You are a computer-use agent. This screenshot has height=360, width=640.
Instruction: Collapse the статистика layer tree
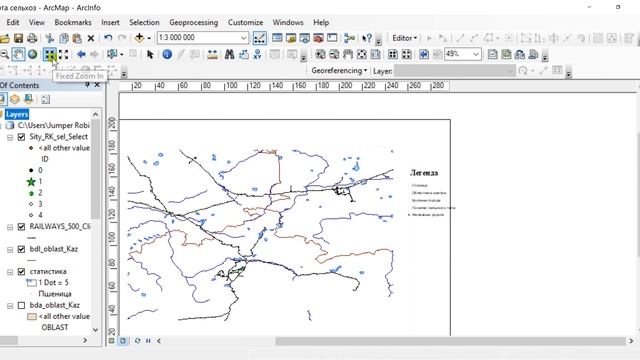click(x=10, y=272)
